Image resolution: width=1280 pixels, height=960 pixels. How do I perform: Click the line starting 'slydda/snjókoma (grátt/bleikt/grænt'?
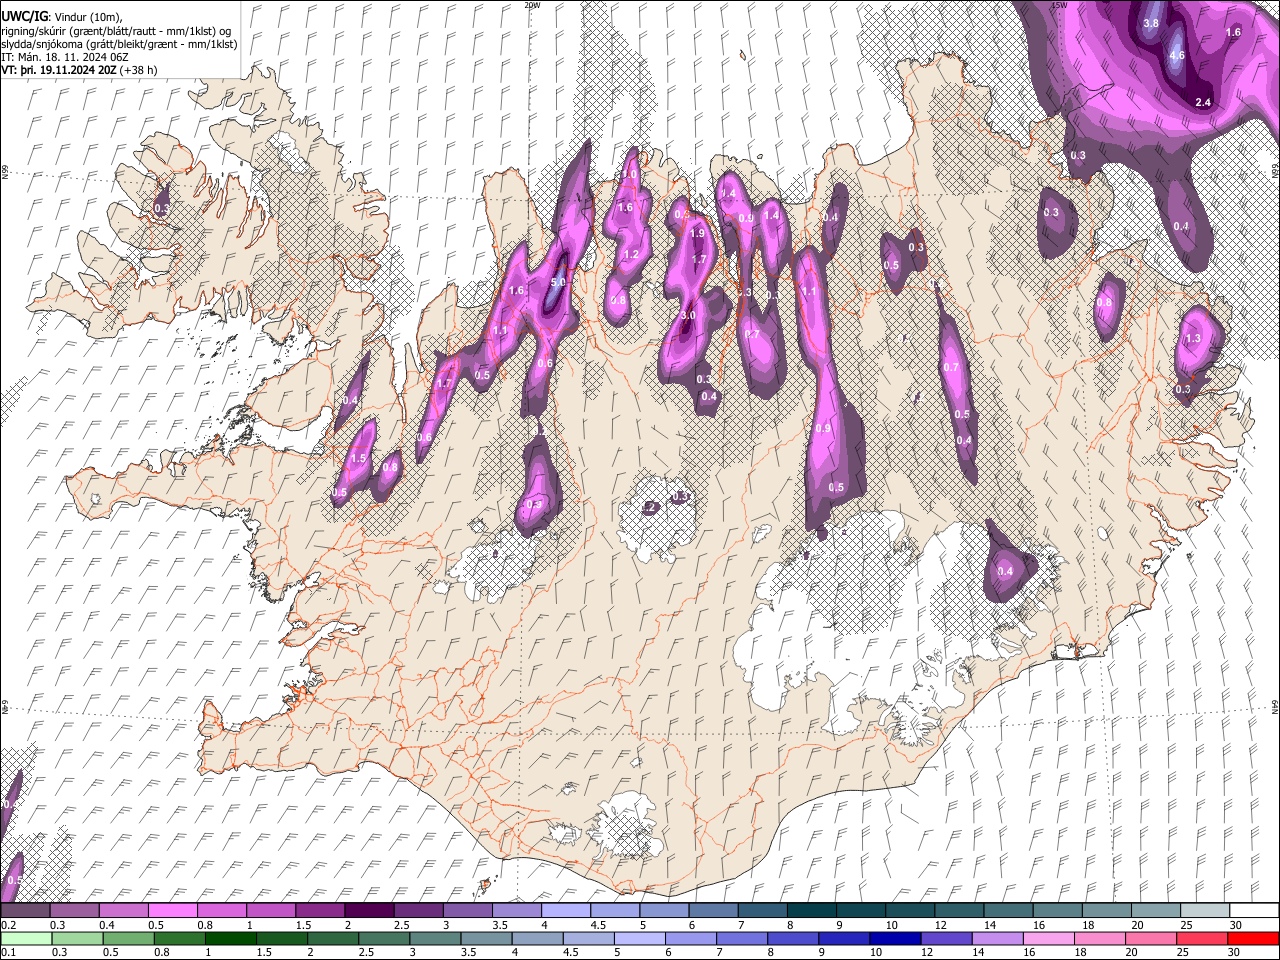tap(119, 44)
